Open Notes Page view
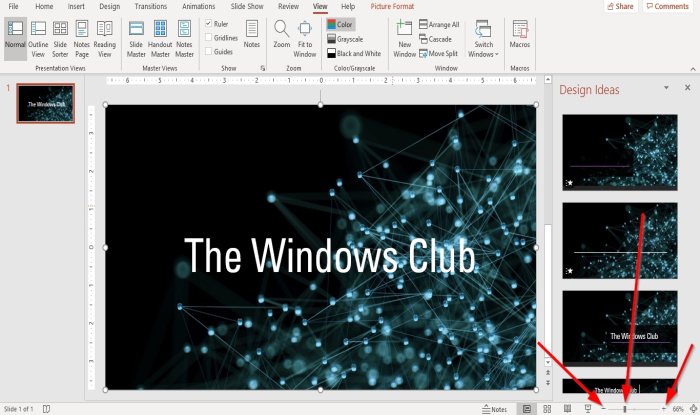The width and height of the screenshot is (700, 415). [x=82, y=39]
